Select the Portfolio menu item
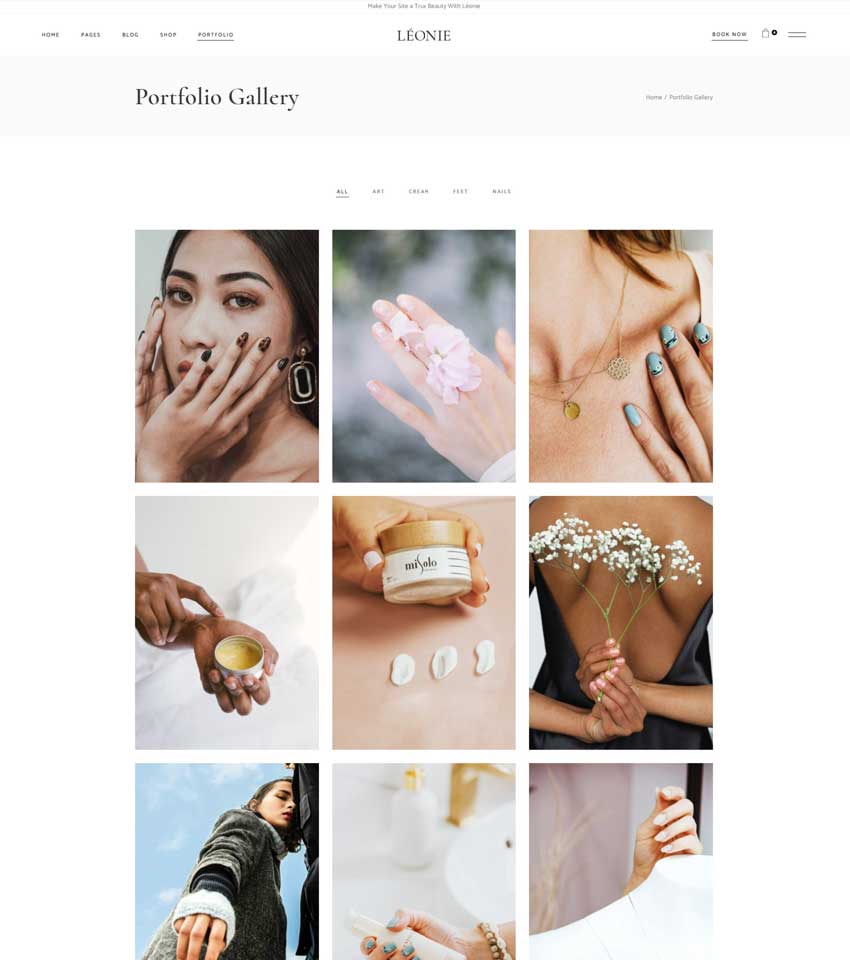This screenshot has height=960, width=850. [x=216, y=35]
